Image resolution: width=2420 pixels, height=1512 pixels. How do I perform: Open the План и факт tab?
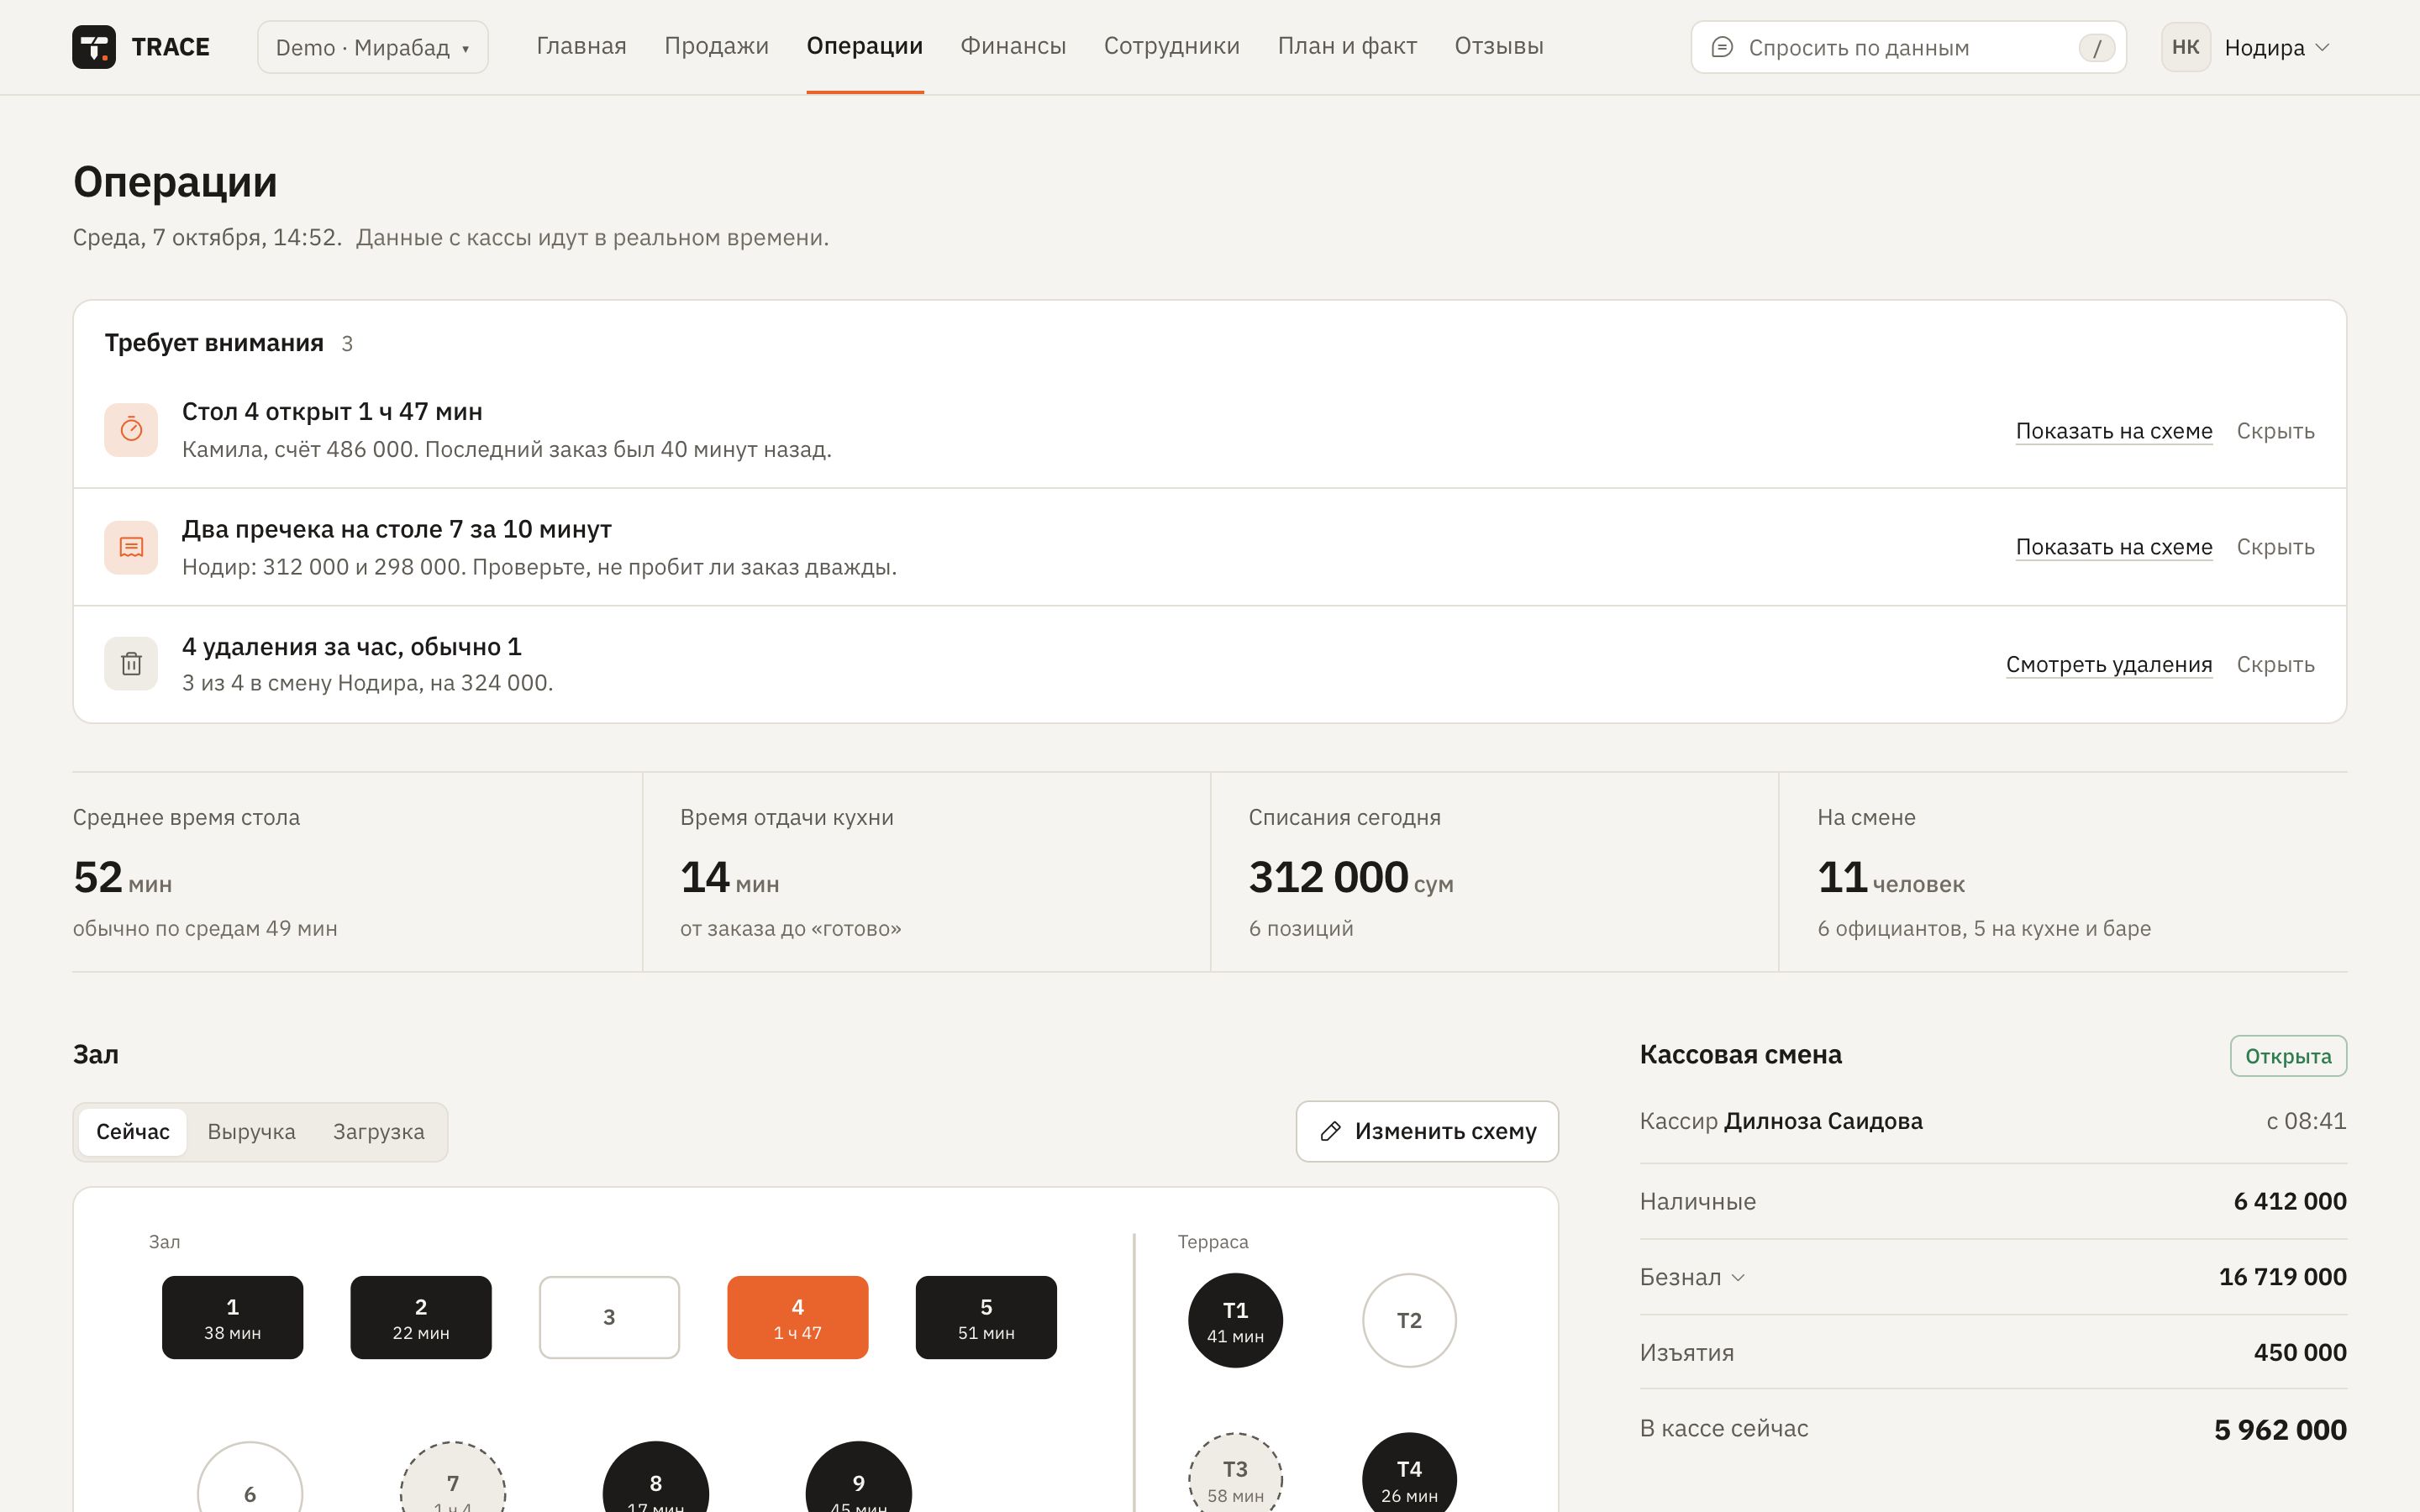click(1347, 46)
